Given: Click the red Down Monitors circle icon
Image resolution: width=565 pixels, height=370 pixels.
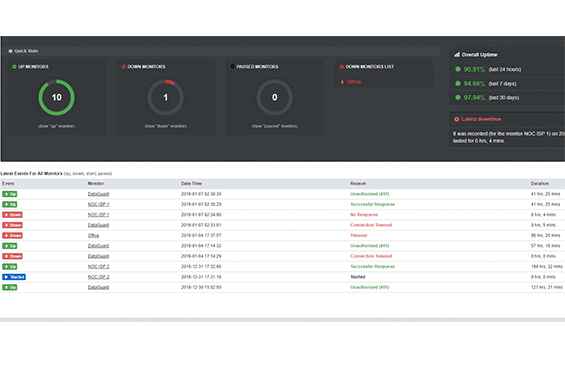Looking at the screenshot, I should pyautogui.click(x=124, y=67).
